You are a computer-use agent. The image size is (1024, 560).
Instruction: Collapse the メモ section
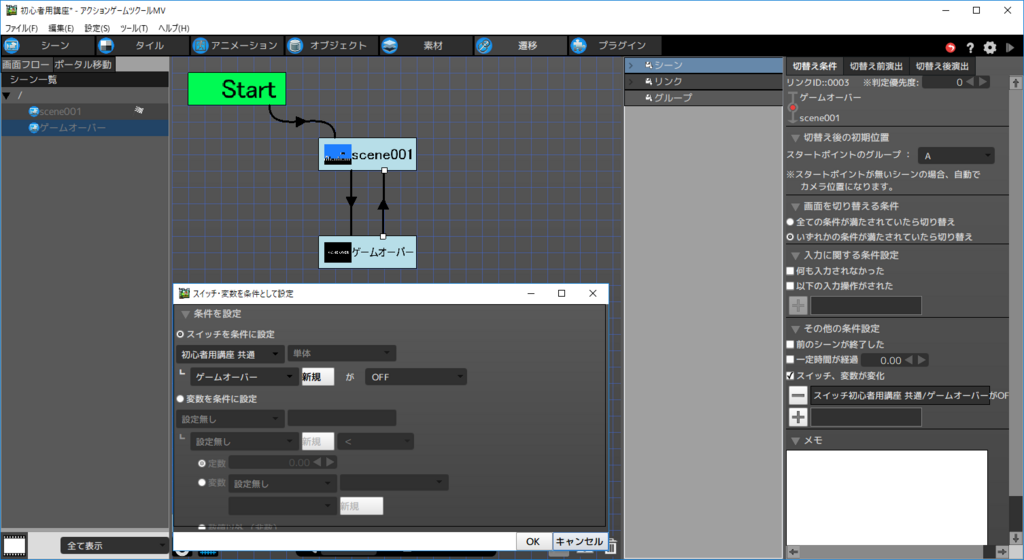795,441
